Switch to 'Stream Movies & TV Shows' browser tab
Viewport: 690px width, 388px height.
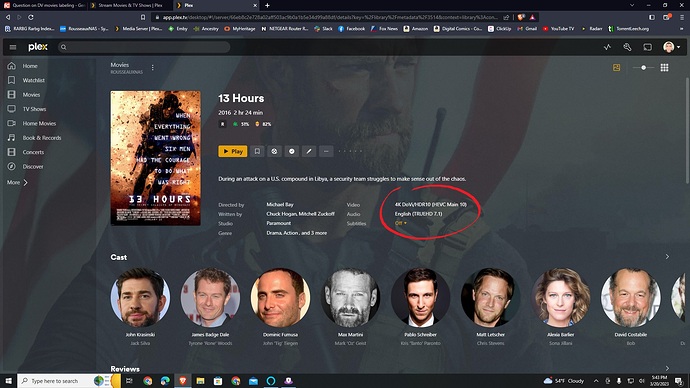tap(130, 5)
